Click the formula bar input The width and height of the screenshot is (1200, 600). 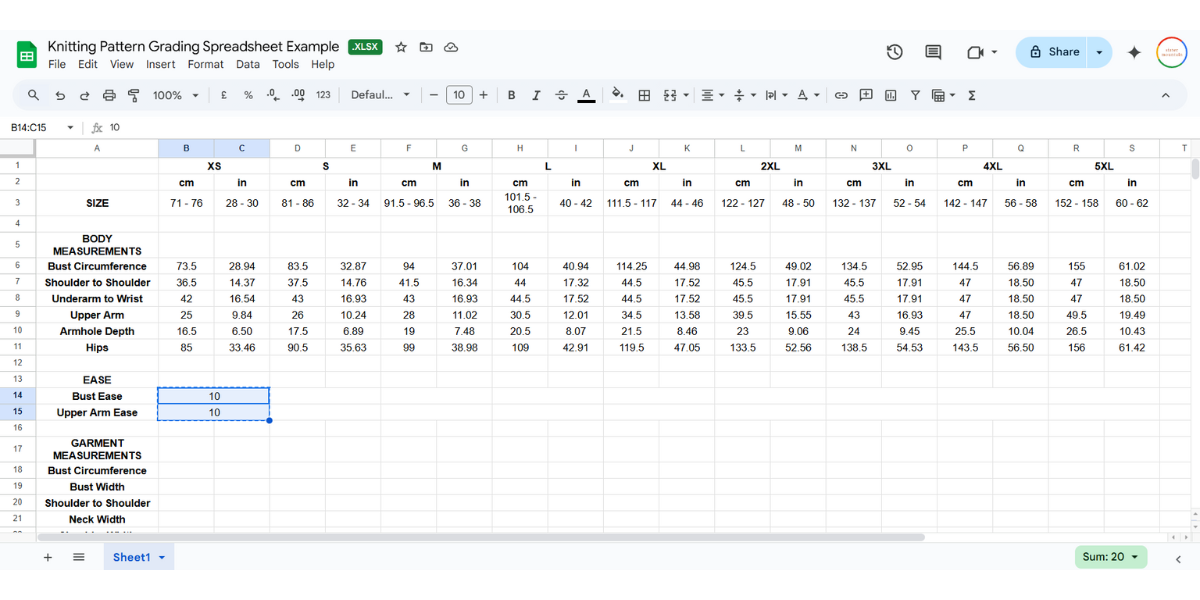tap(650, 127)
